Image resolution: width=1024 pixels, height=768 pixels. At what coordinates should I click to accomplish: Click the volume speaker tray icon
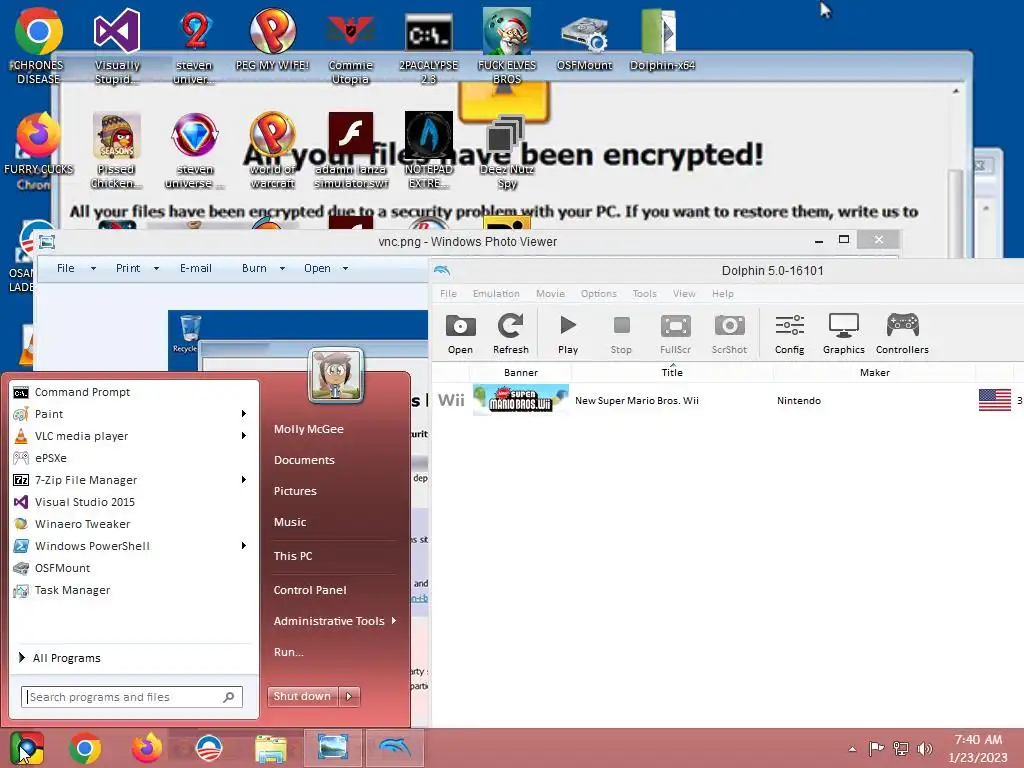(x=925, y=748)
